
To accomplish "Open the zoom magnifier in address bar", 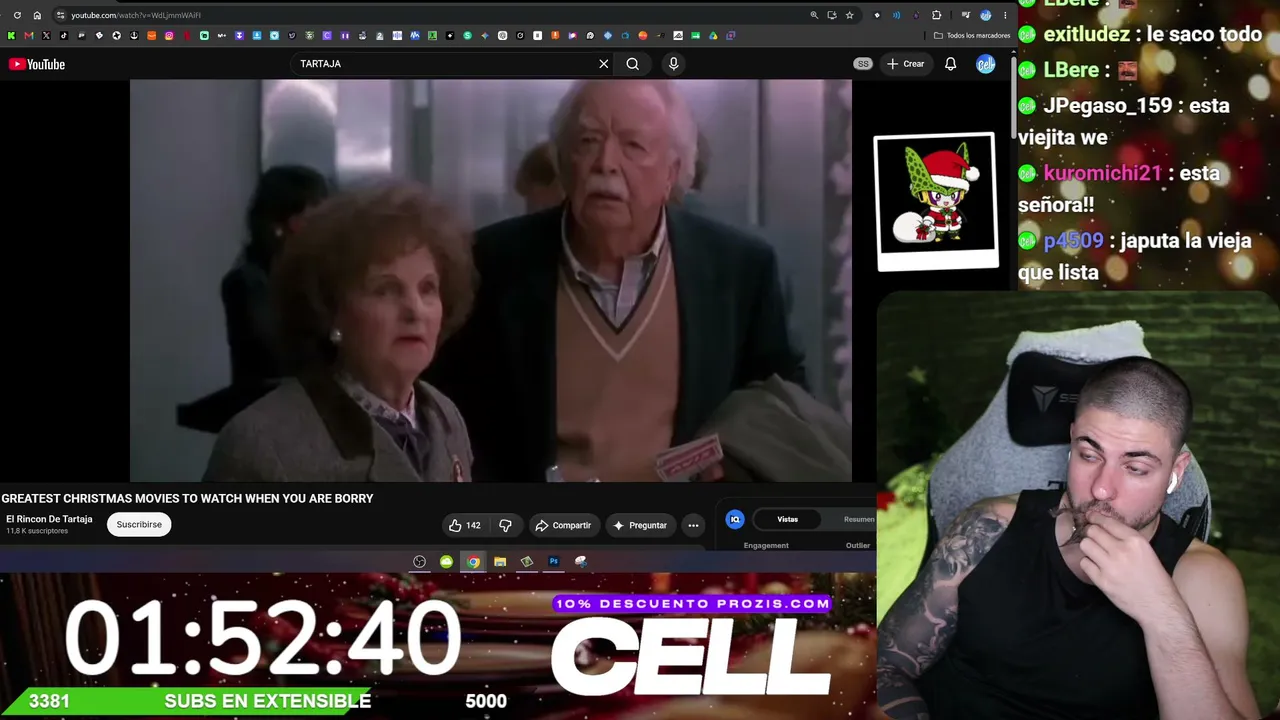I will pos(814,15).
